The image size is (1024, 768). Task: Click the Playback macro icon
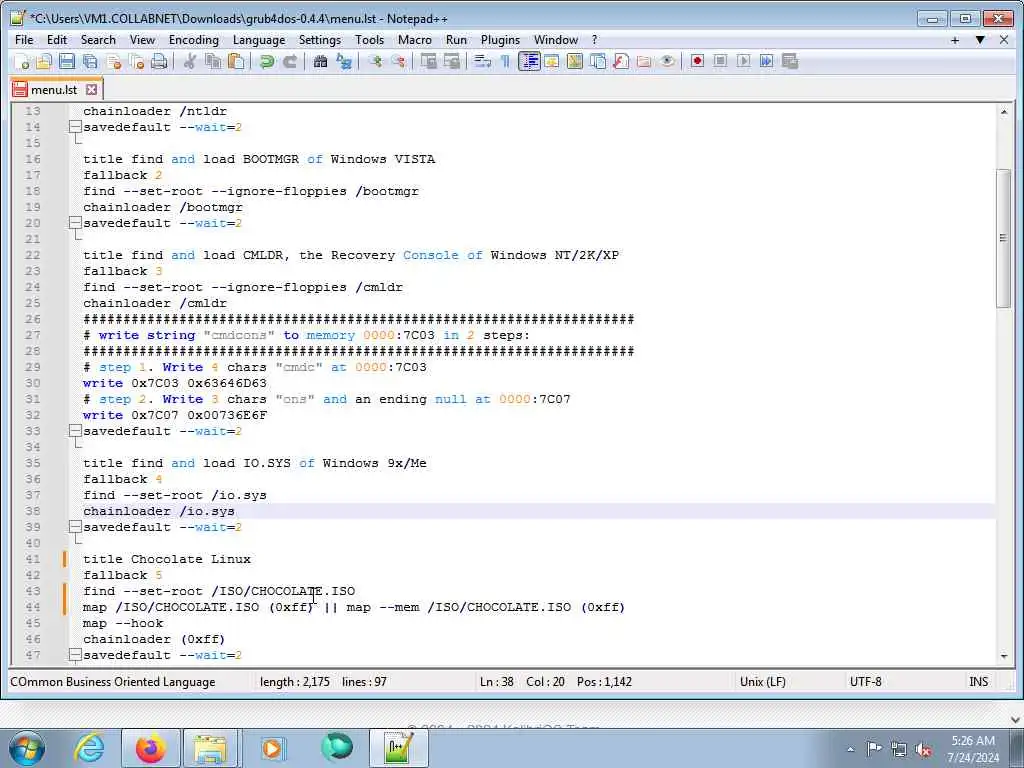pos(743,61)
